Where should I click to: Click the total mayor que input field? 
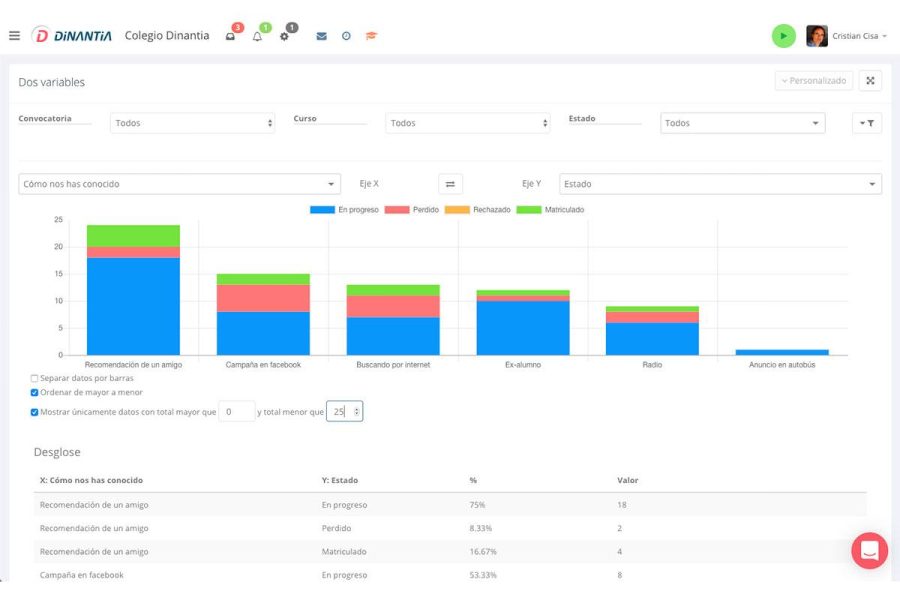point(236,412)
